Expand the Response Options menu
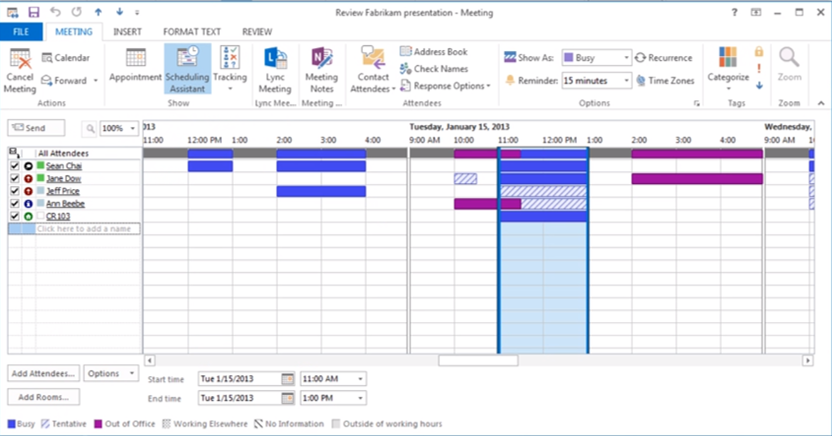This screenshot has height=436, width=832. (445, 85)
